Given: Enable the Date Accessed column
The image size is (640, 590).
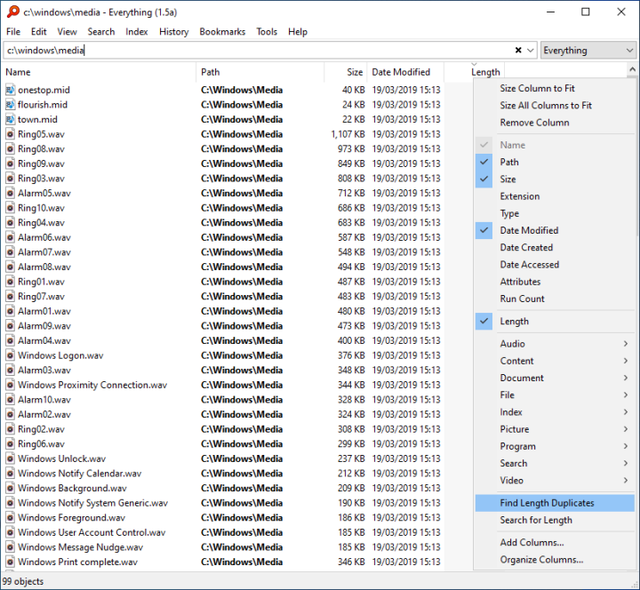Looking at the screenshot, I should coord(555,265).
